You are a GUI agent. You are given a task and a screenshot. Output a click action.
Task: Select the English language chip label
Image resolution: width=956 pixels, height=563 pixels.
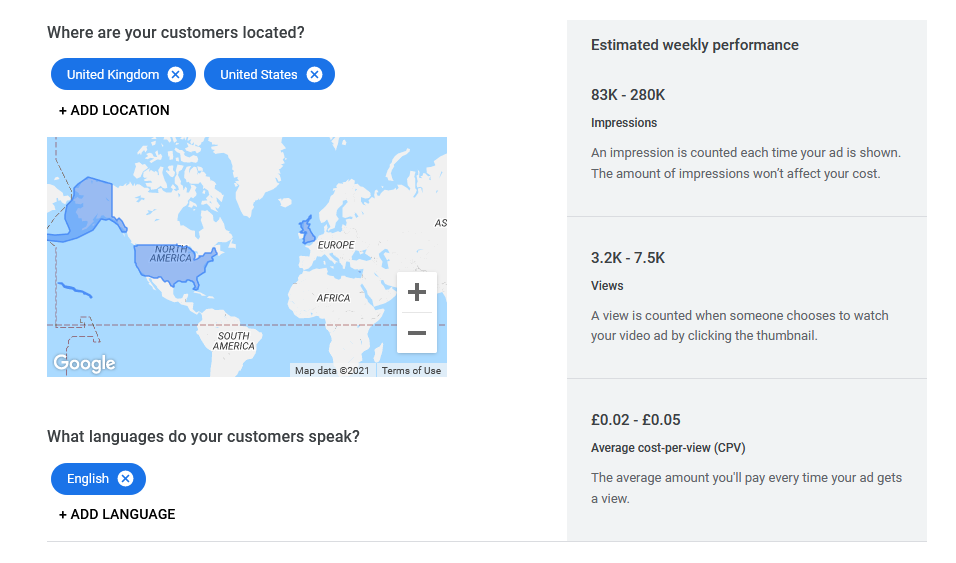tap(88, 478)
